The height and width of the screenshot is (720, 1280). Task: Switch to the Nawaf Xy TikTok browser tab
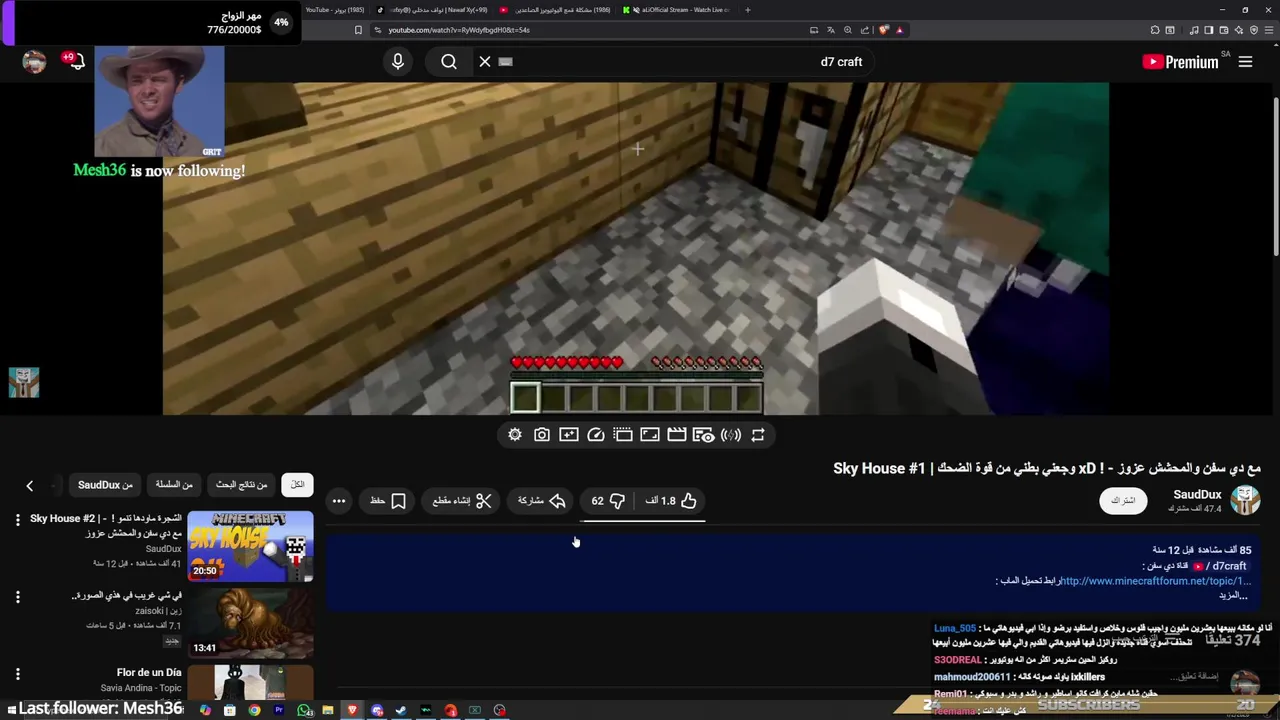pos(436,10)
